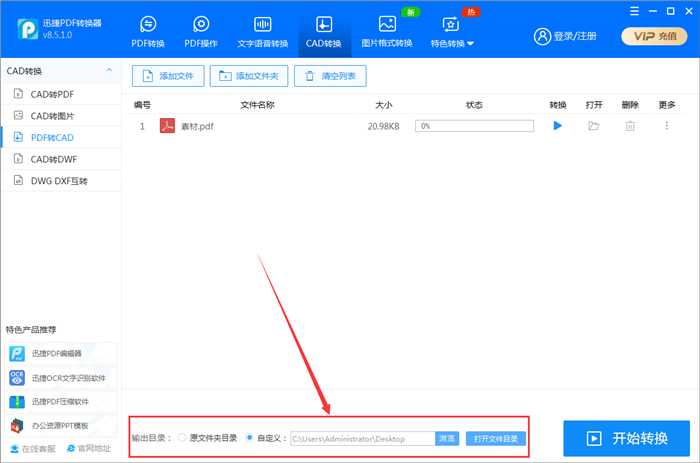
Task: Click 打开文件目录 button
Action: 496,438
